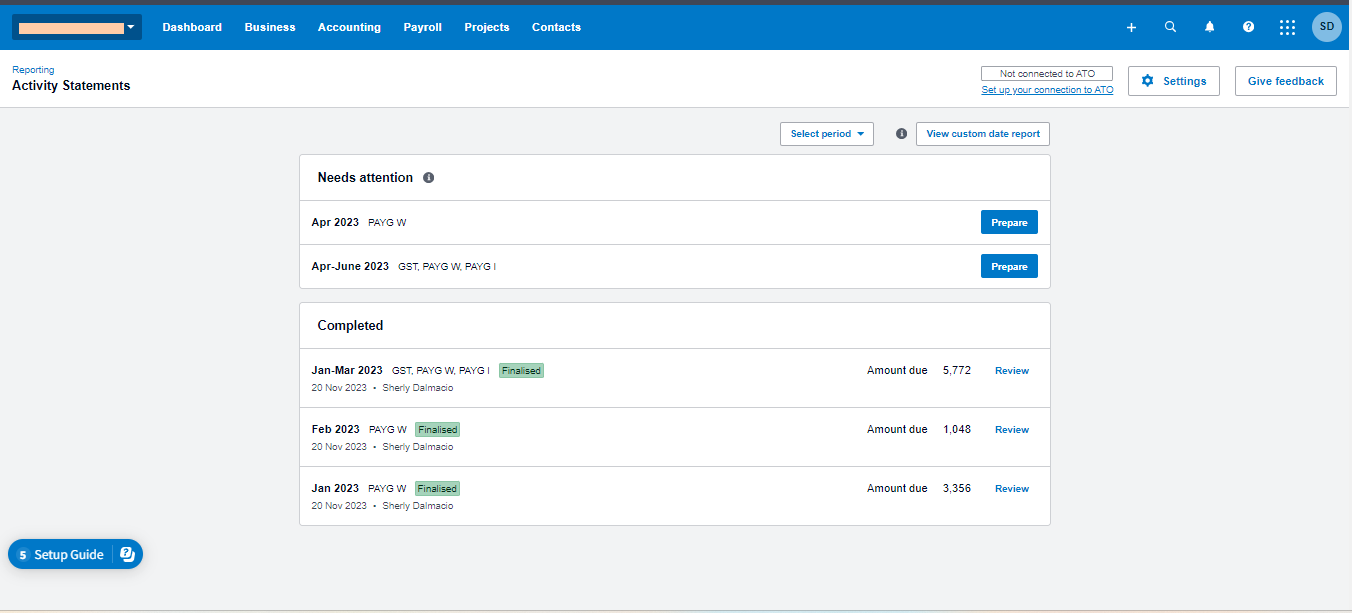Open the Accounting menu
1352x613 pixels.
[349, 27]
